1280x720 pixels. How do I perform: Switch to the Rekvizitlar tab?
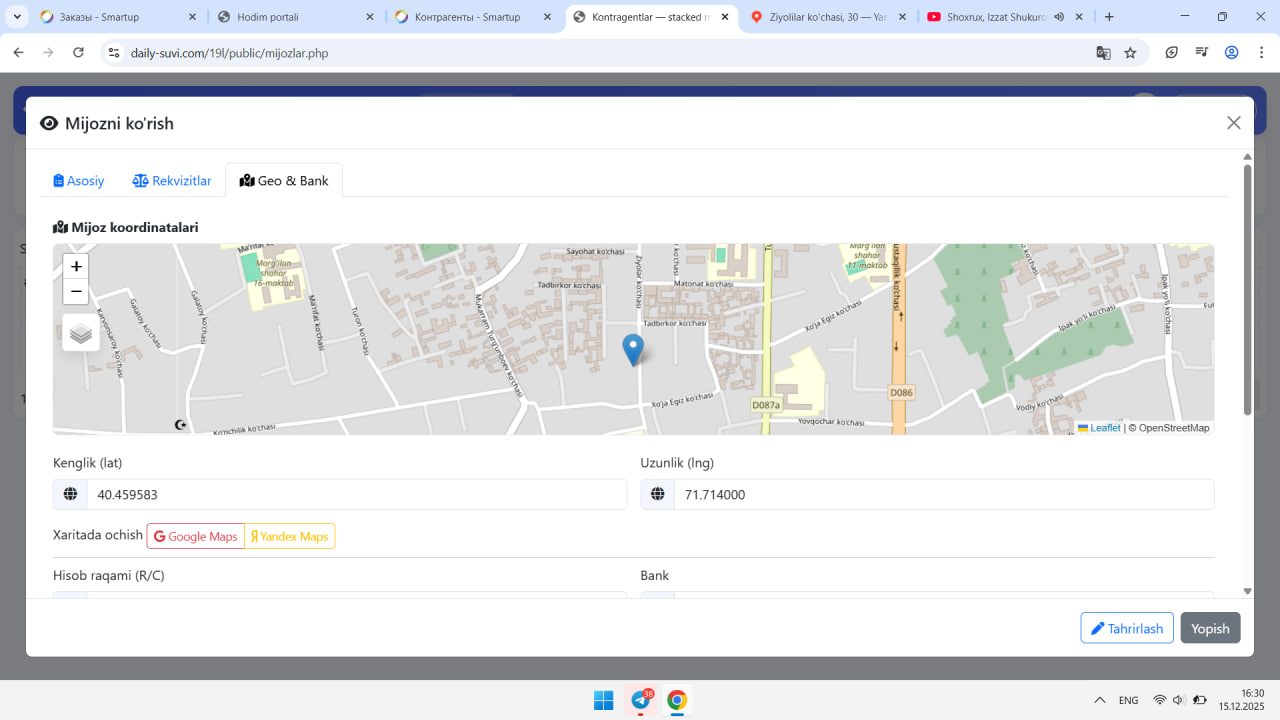172,181
